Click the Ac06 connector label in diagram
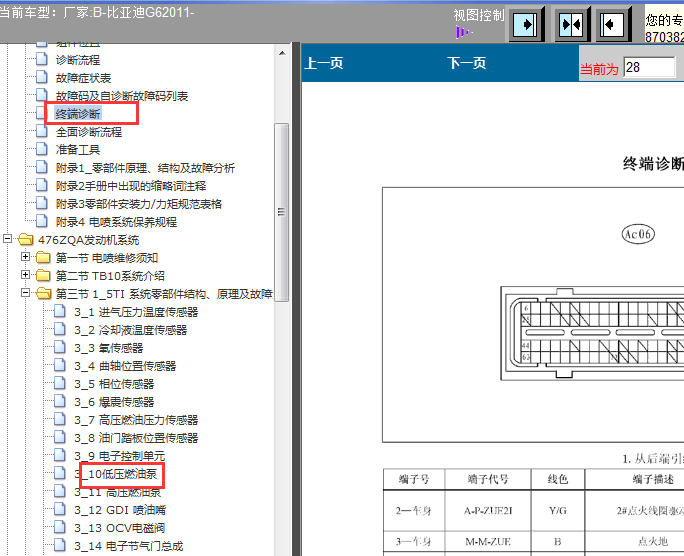Image resolution: width=684 pixels, height=556 pixels. click(638, 234)
